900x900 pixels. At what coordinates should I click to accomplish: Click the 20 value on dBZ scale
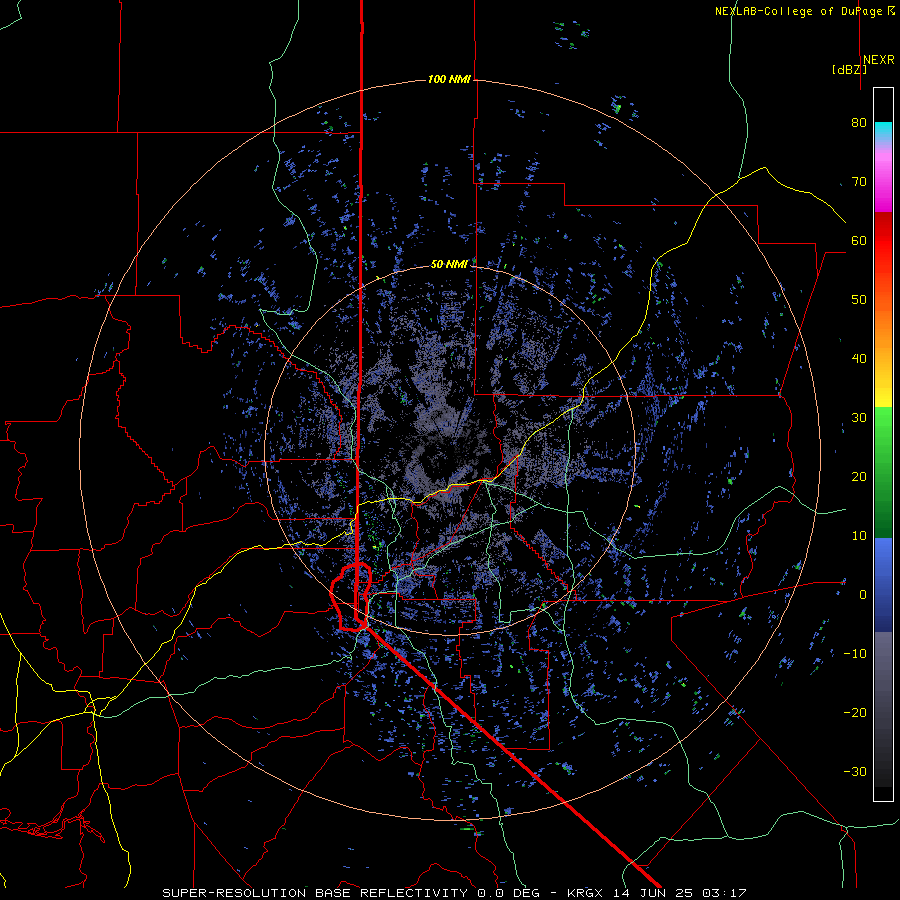point(859,476)
